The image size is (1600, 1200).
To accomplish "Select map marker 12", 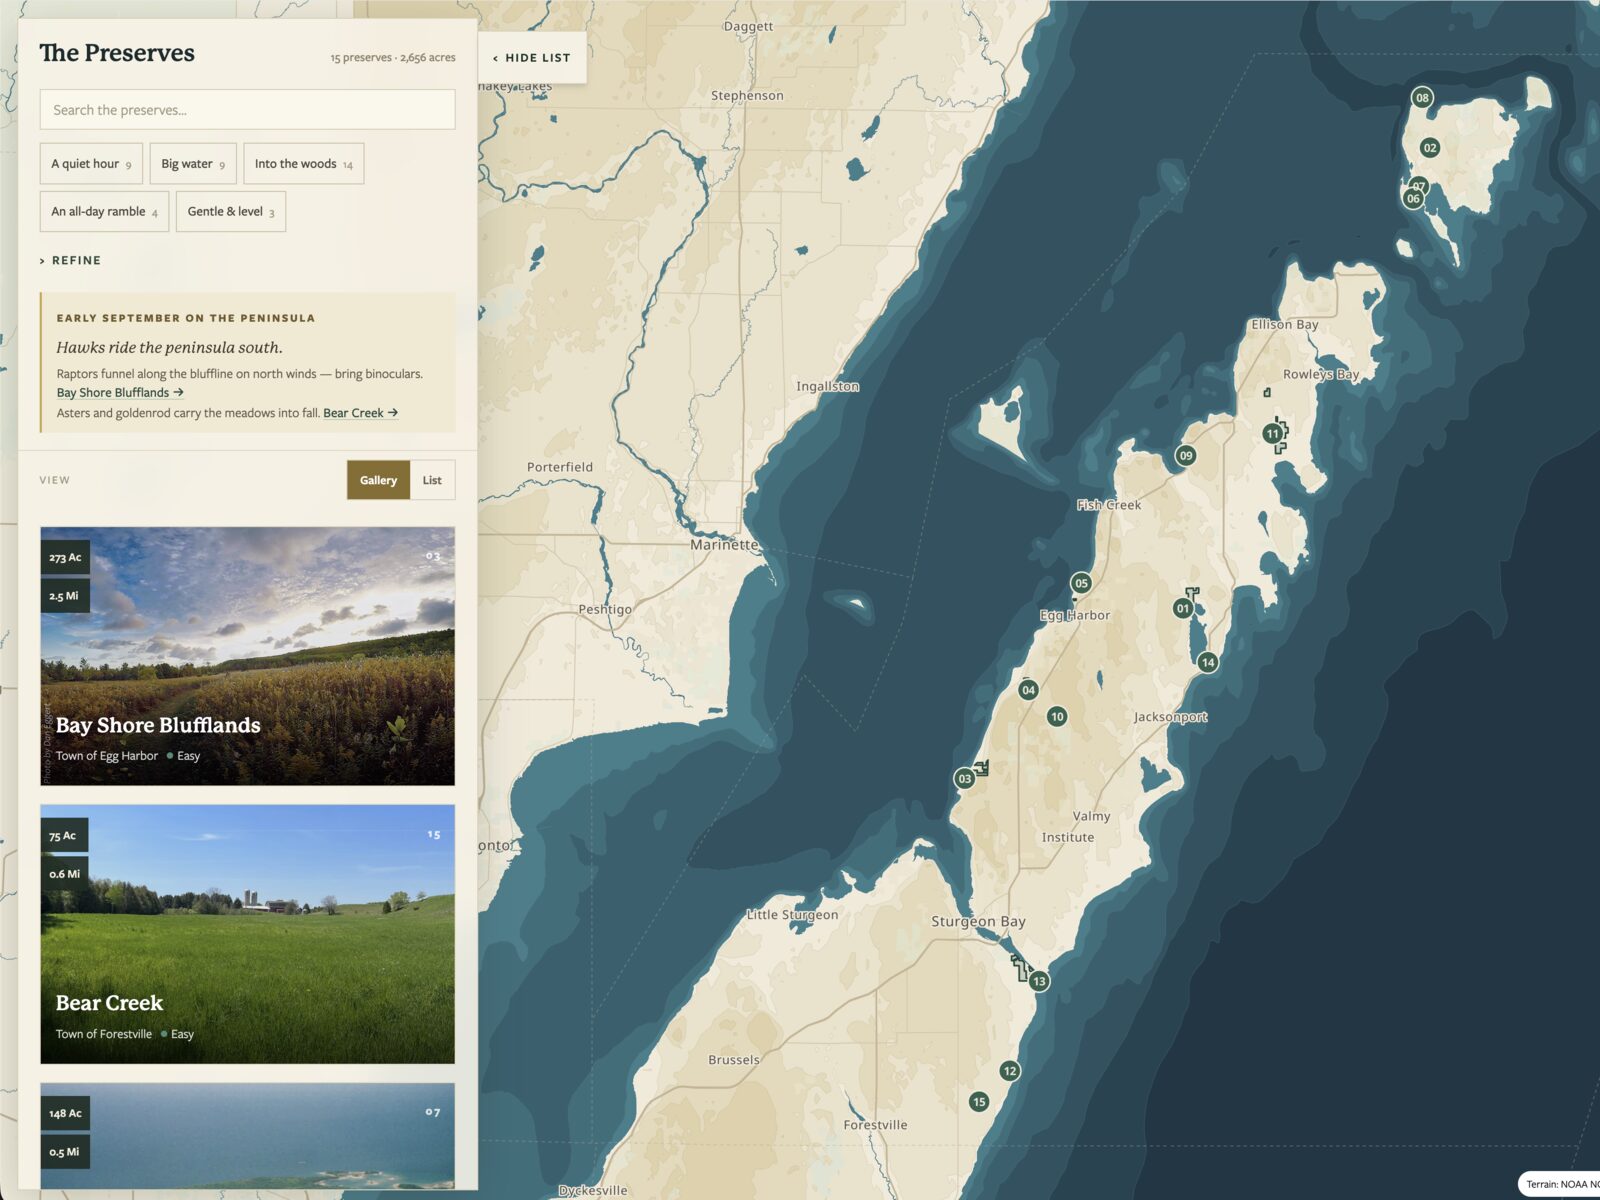I will pyautogui.click(x=1010, y=1071).
